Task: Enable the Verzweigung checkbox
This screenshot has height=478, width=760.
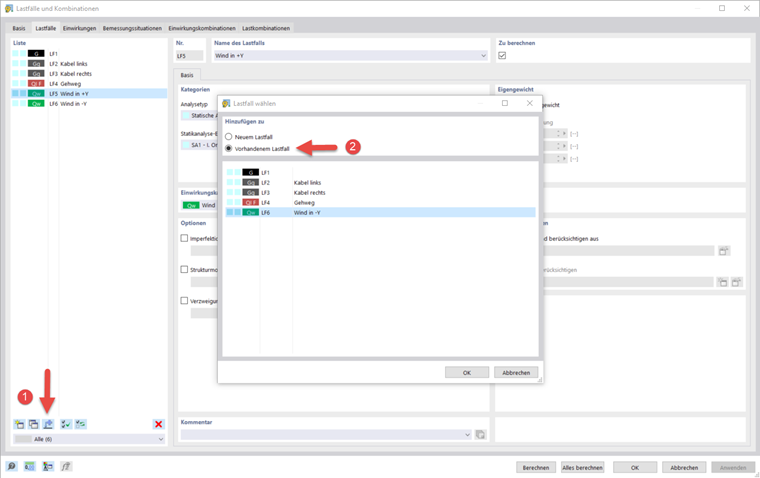Action: [x=184, y=301]
